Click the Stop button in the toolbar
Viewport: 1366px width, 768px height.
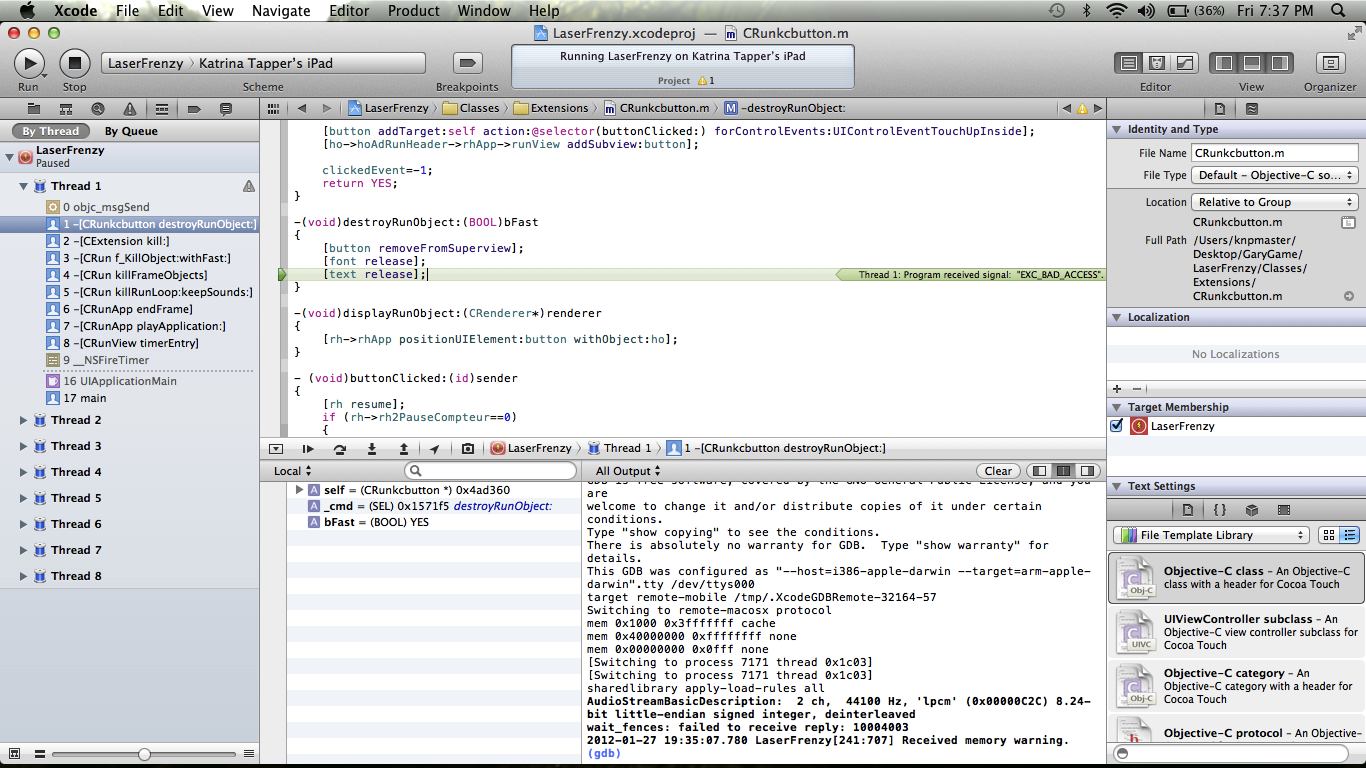click(x=74, y=63)
